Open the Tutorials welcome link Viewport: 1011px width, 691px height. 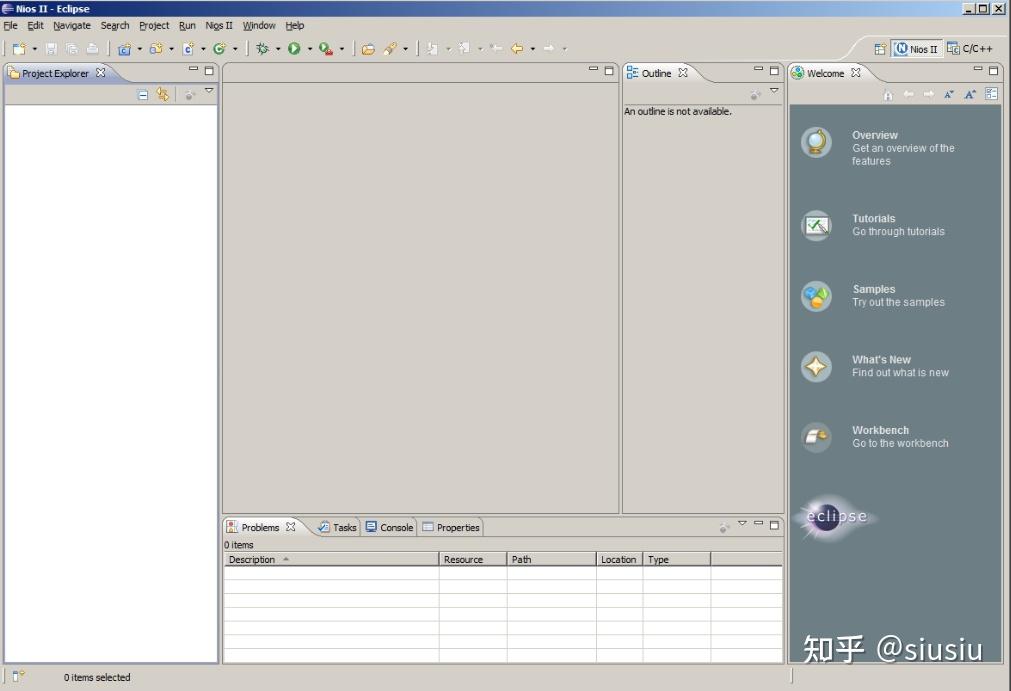pyautogui.click(x=873, y=225)
